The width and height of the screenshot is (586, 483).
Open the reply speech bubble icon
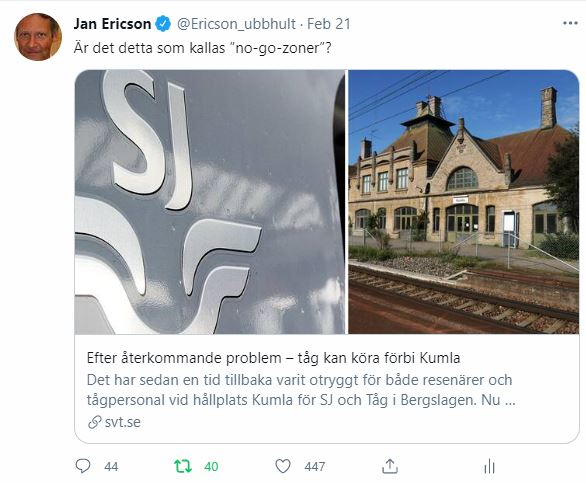[x=83, y=466]
